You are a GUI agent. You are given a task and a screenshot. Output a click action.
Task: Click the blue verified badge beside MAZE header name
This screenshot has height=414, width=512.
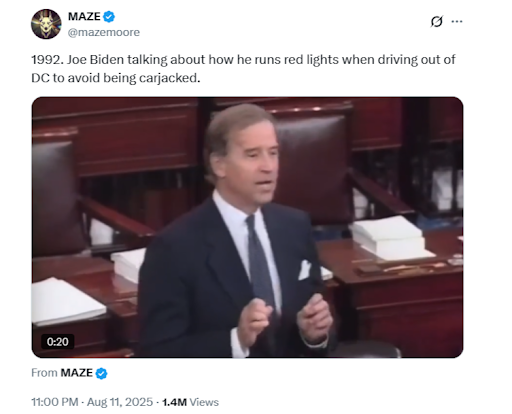point(109,17)
